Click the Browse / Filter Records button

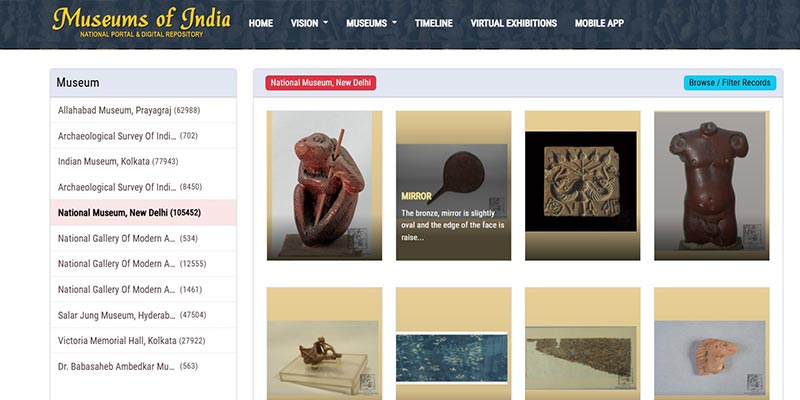point(729,83)
